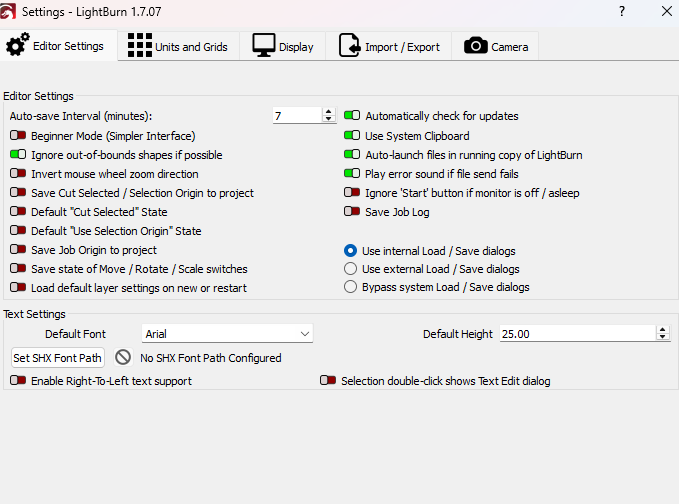
Task: Decrease the Default Height value
Action: click(x=662, y=337)
